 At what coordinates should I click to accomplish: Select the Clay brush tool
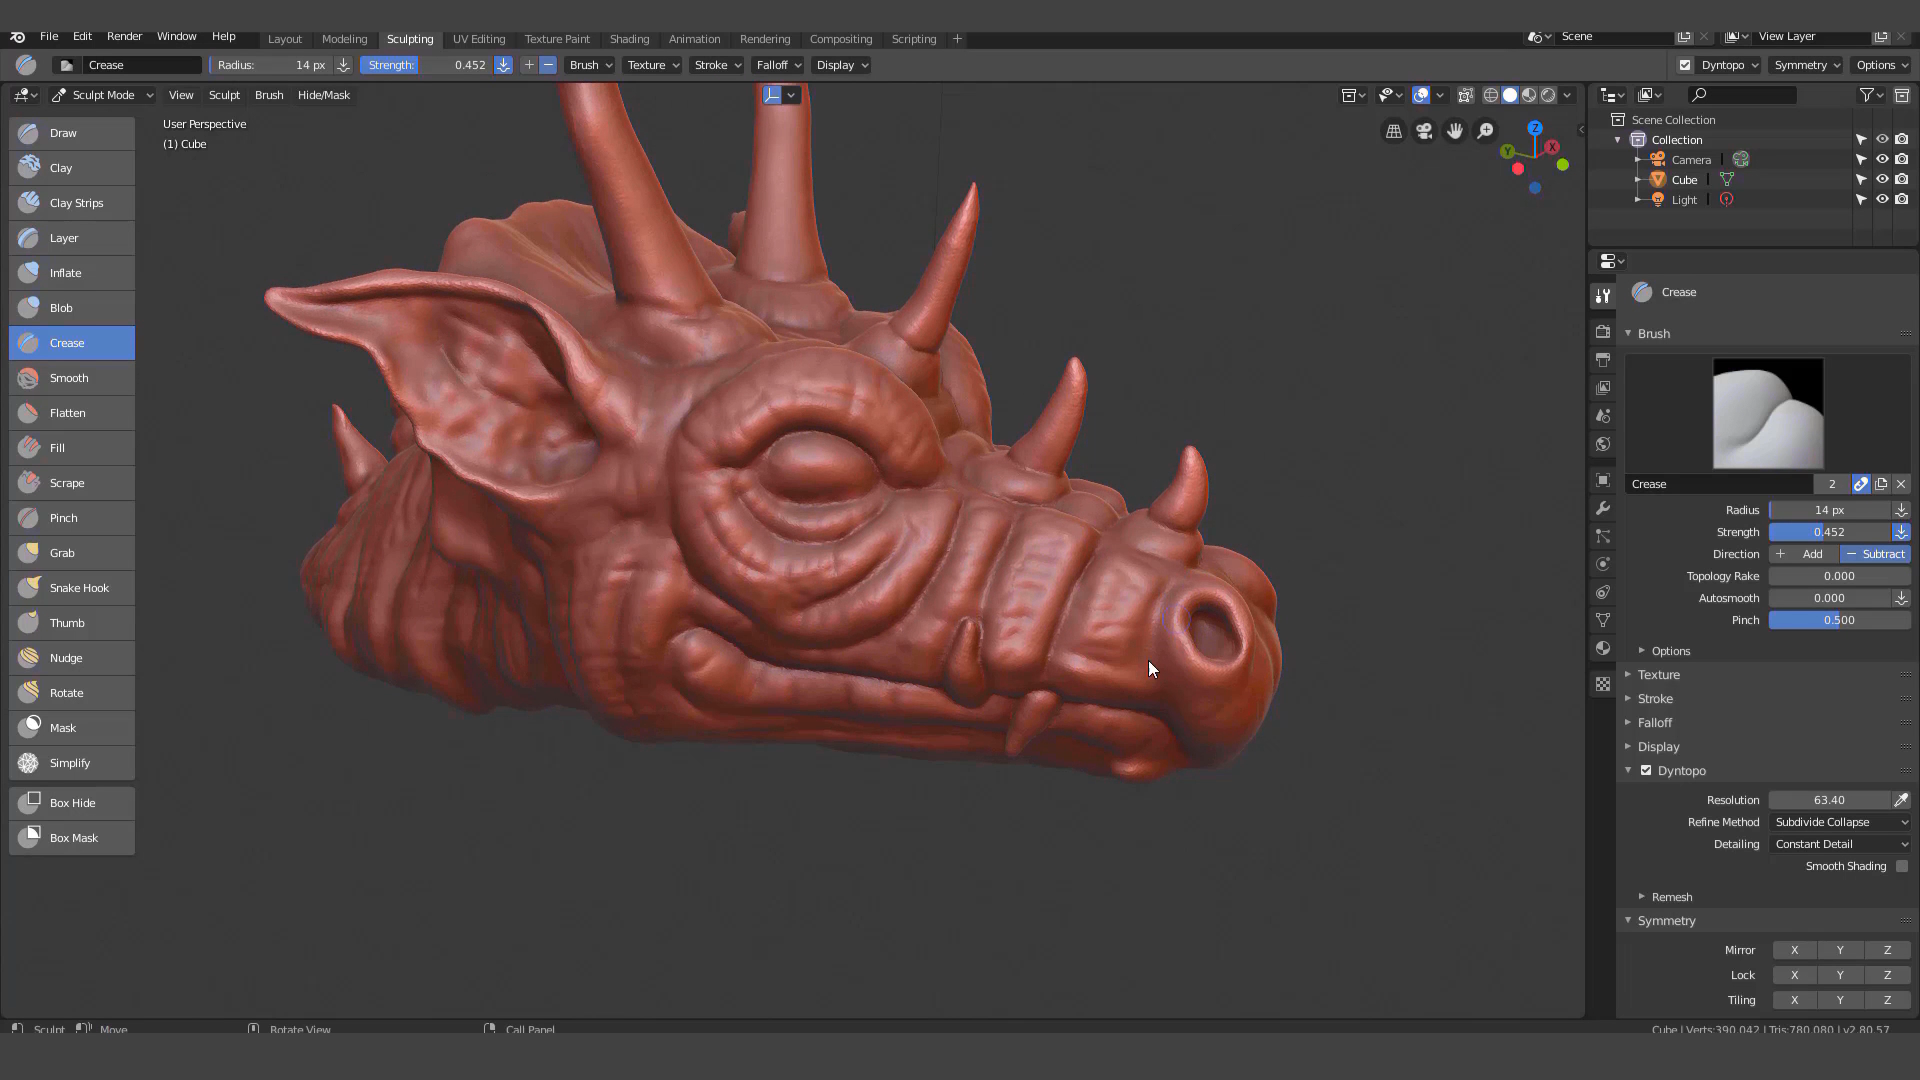click(72, 168)
